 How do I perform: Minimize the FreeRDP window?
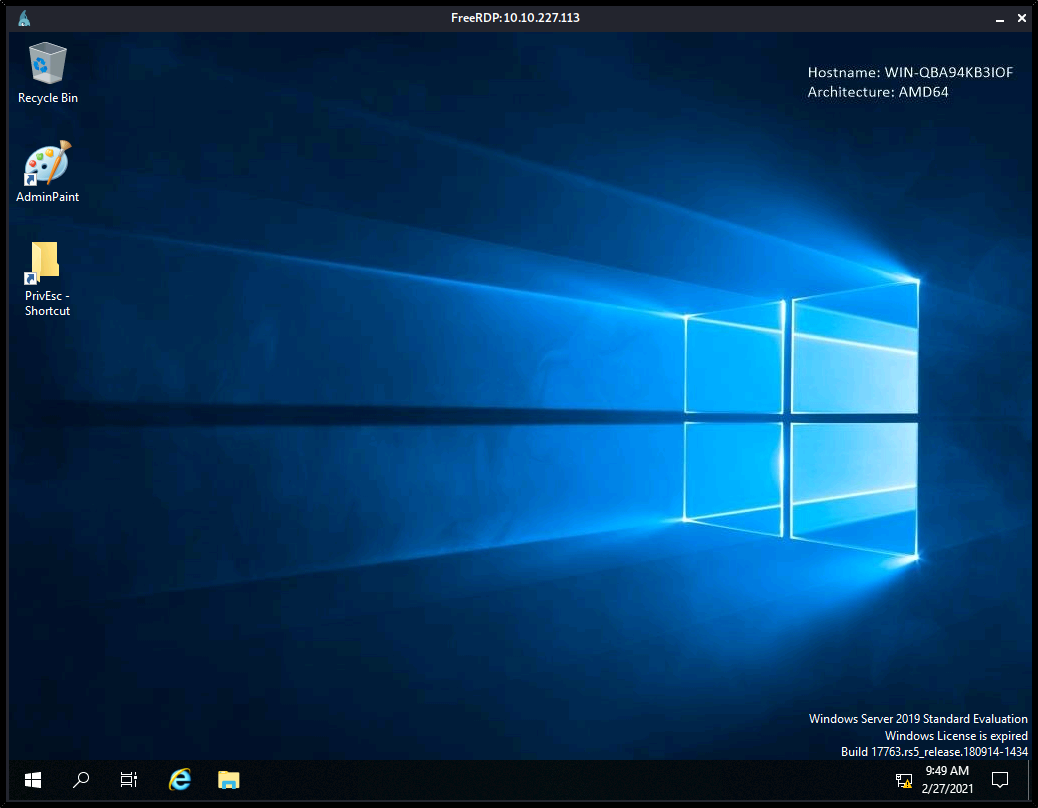(1000, 19)
